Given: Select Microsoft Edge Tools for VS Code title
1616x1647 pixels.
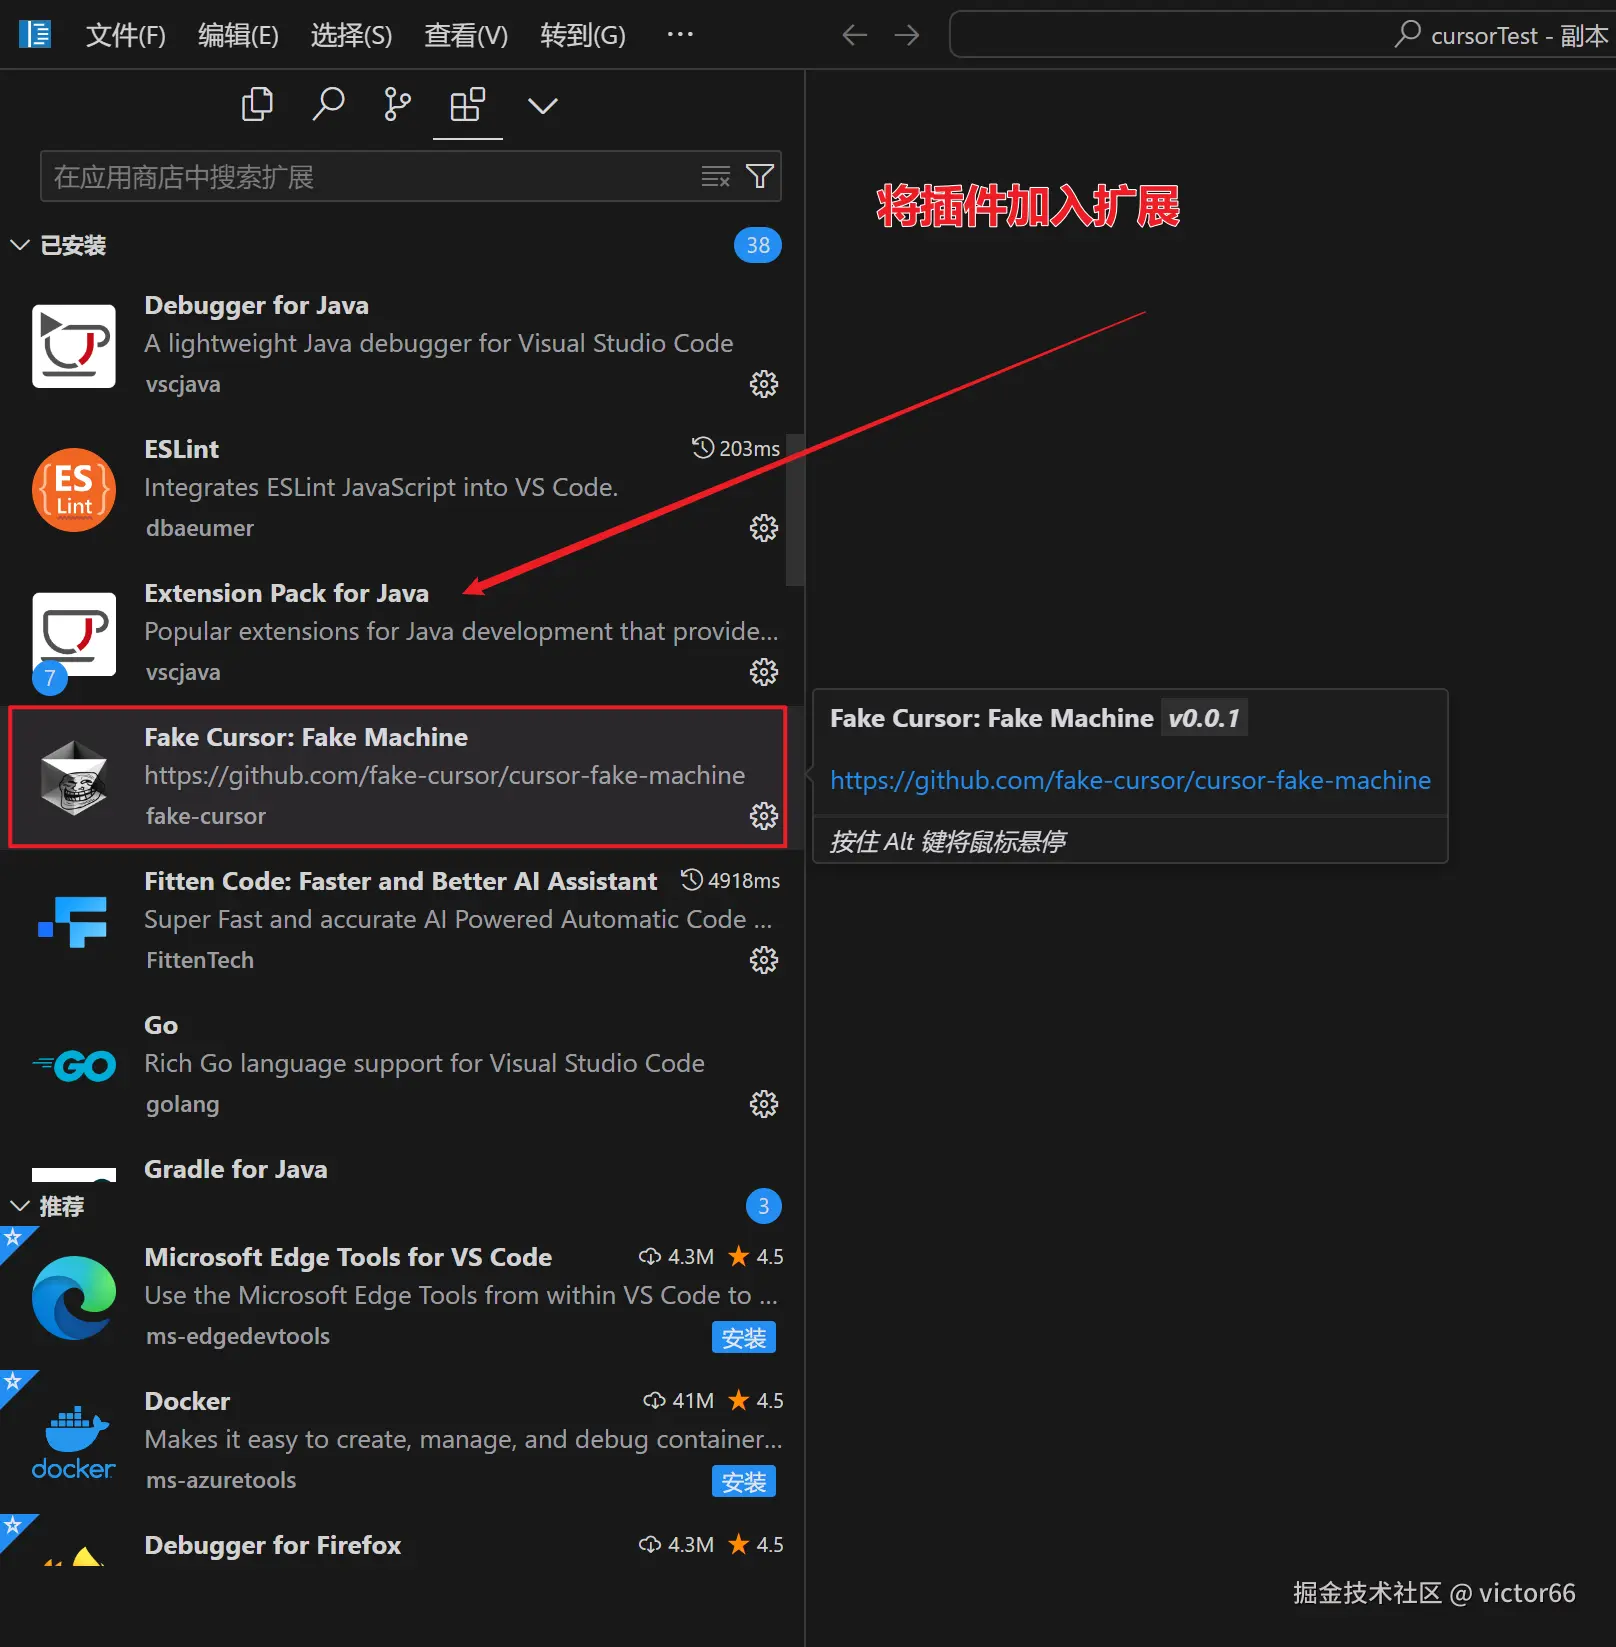Looking at the screenshot, I should [x=348, y=1257].
